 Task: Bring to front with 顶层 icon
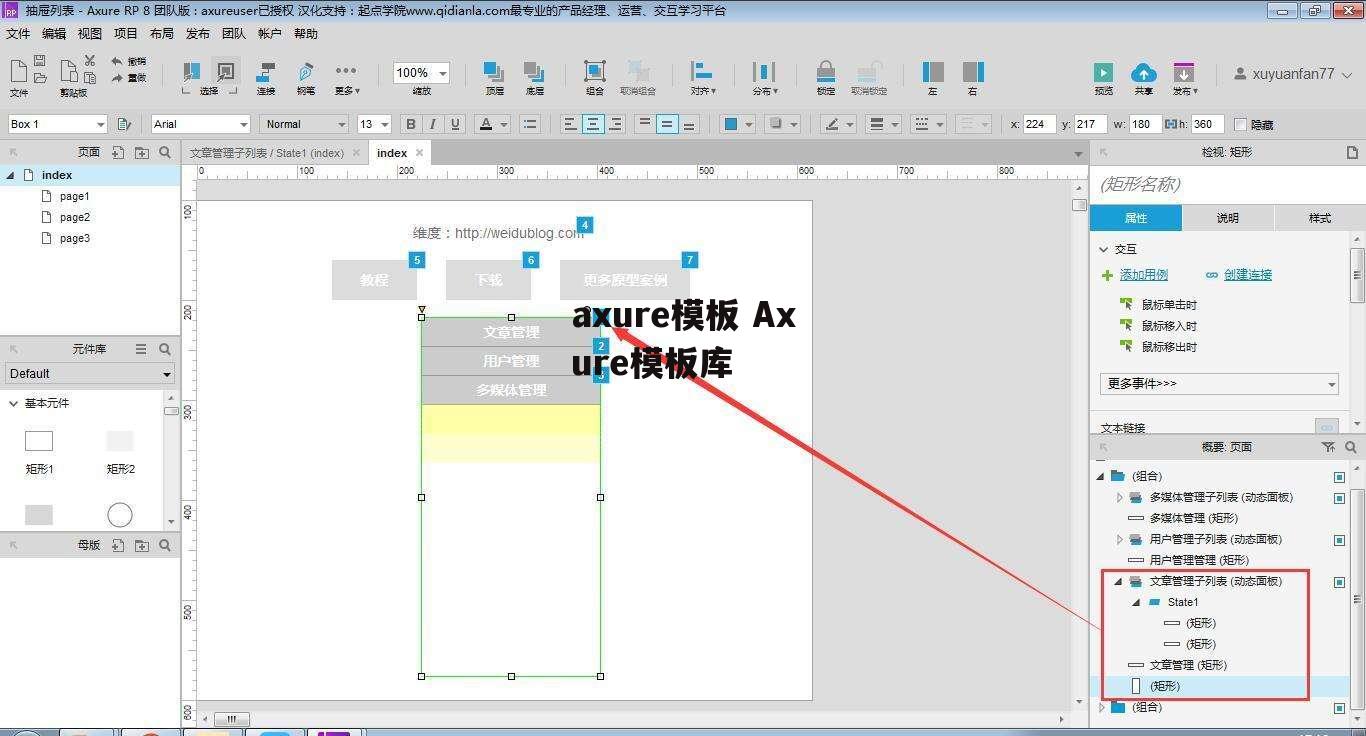pyautogui.click(x=494, y=71)
